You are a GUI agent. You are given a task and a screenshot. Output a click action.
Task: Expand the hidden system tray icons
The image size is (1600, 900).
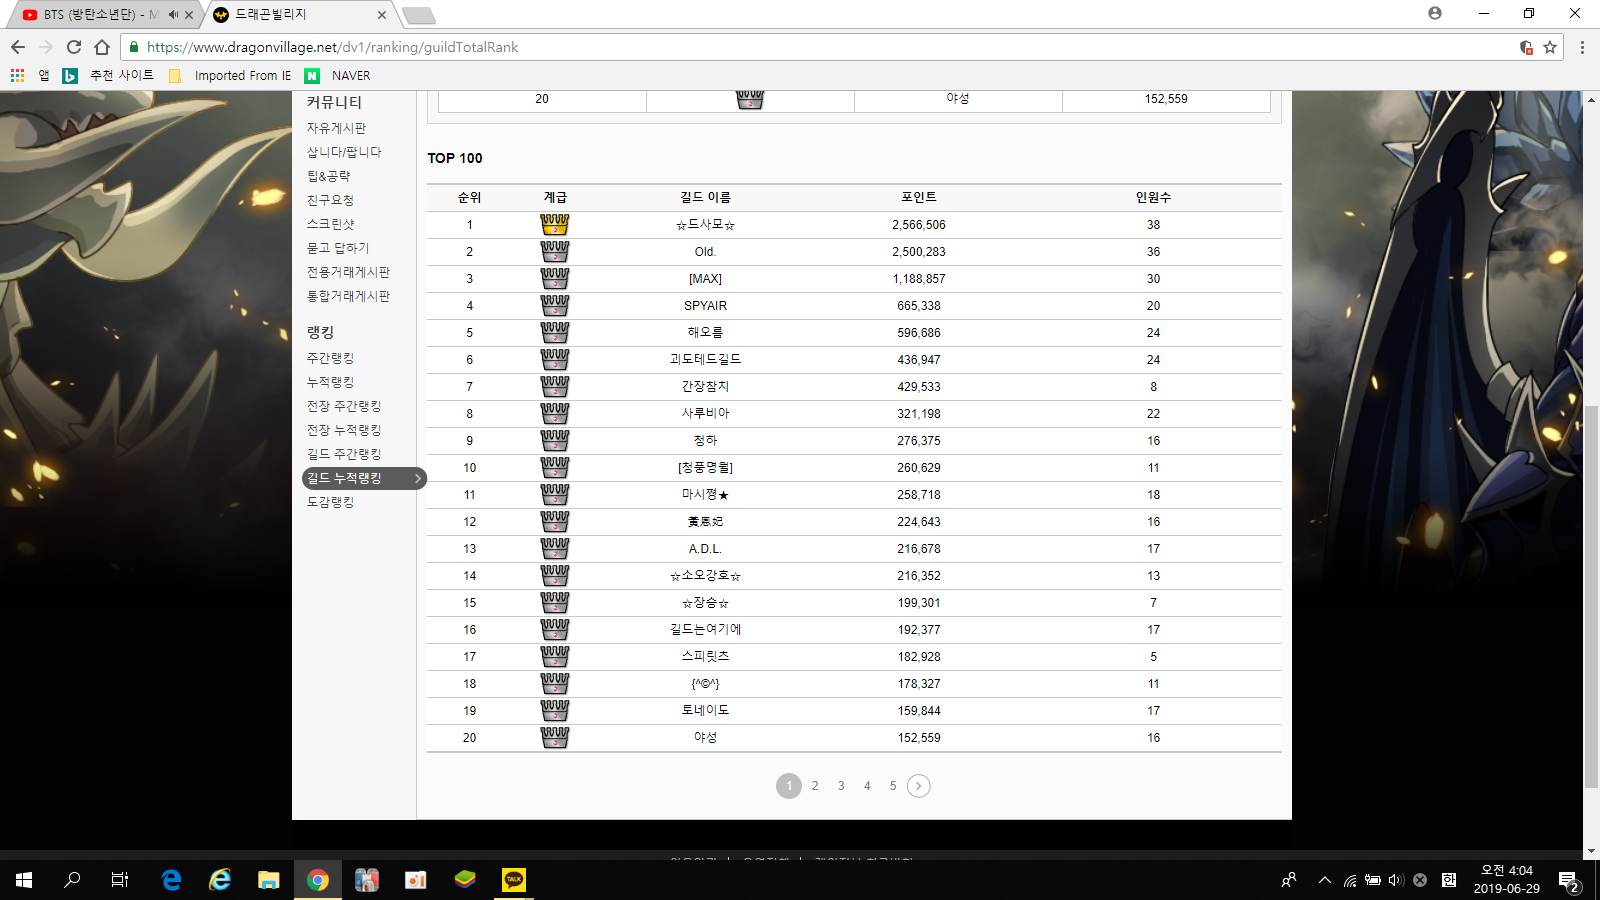pyautogui.click(x=1324, y=880)
